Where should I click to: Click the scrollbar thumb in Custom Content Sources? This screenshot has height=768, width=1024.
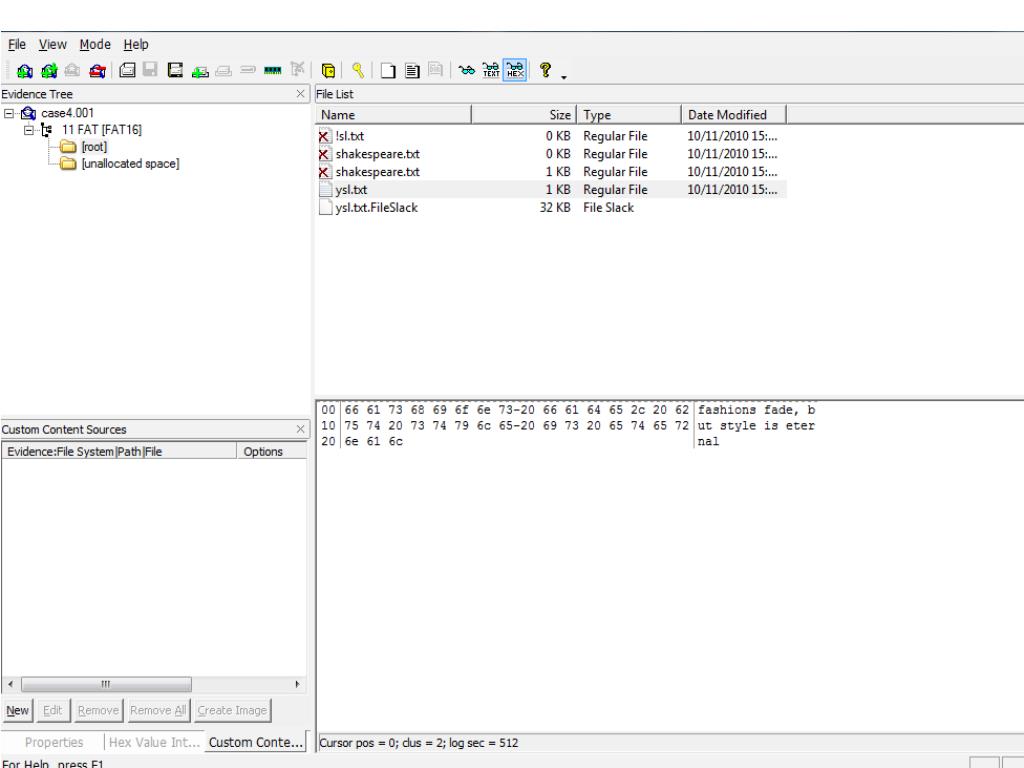[106, 684]
